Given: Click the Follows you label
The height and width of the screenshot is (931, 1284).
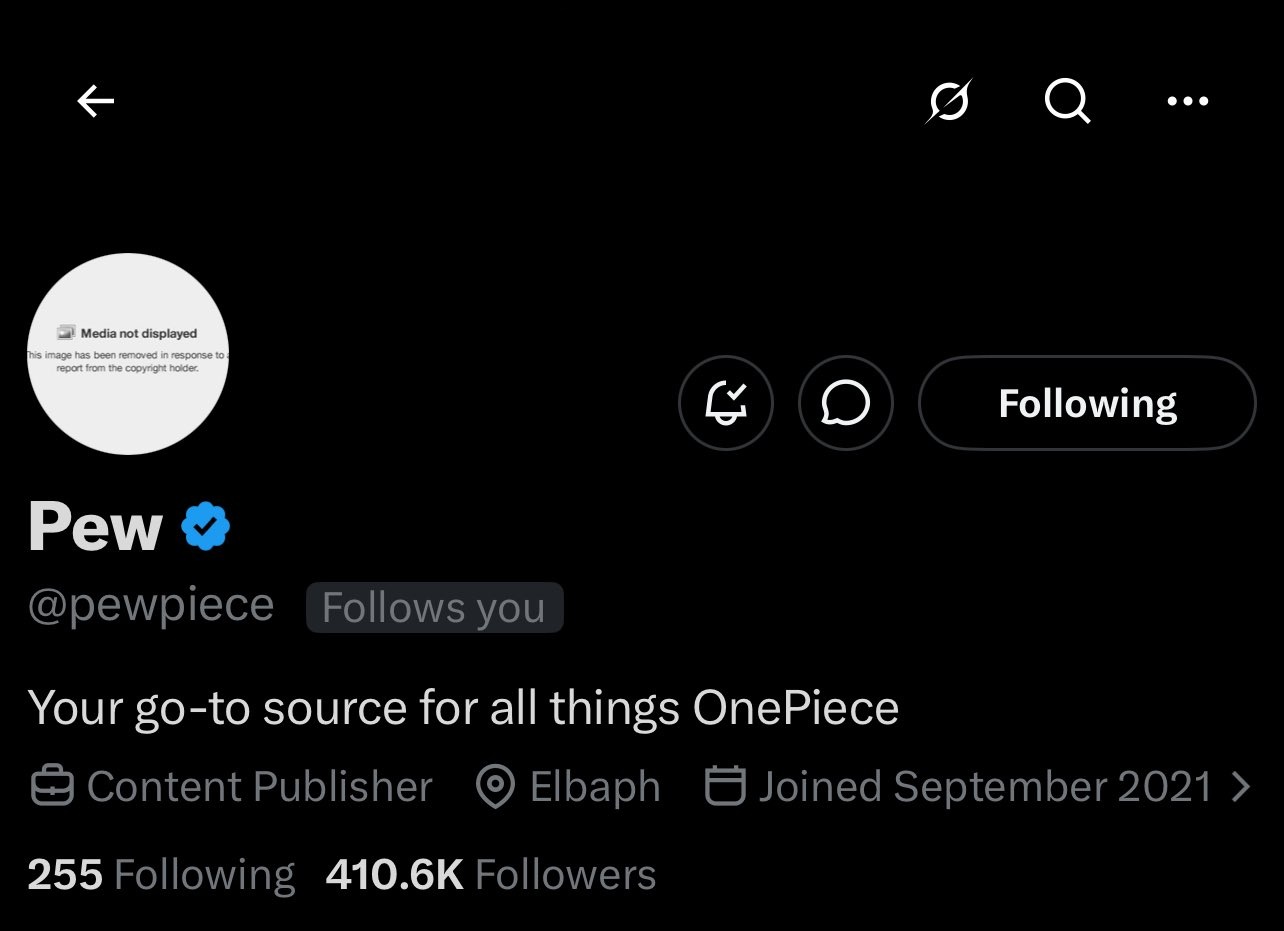Looking at the screenshot, I should 434,608.
